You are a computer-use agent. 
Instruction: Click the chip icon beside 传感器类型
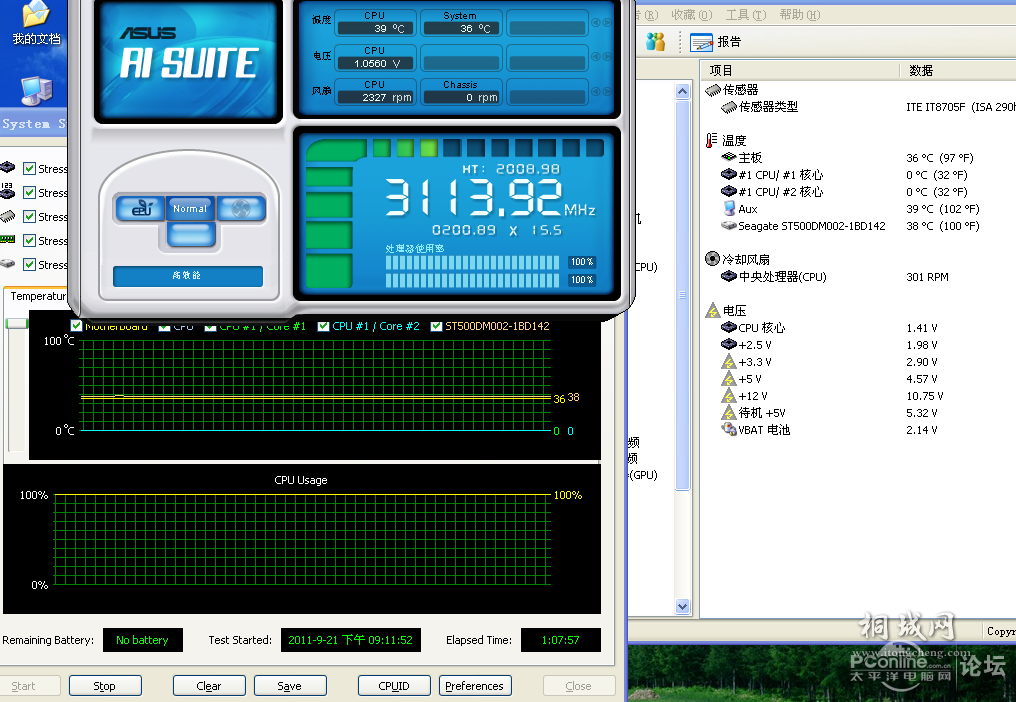pyautogui.click(x=729, y=106)
